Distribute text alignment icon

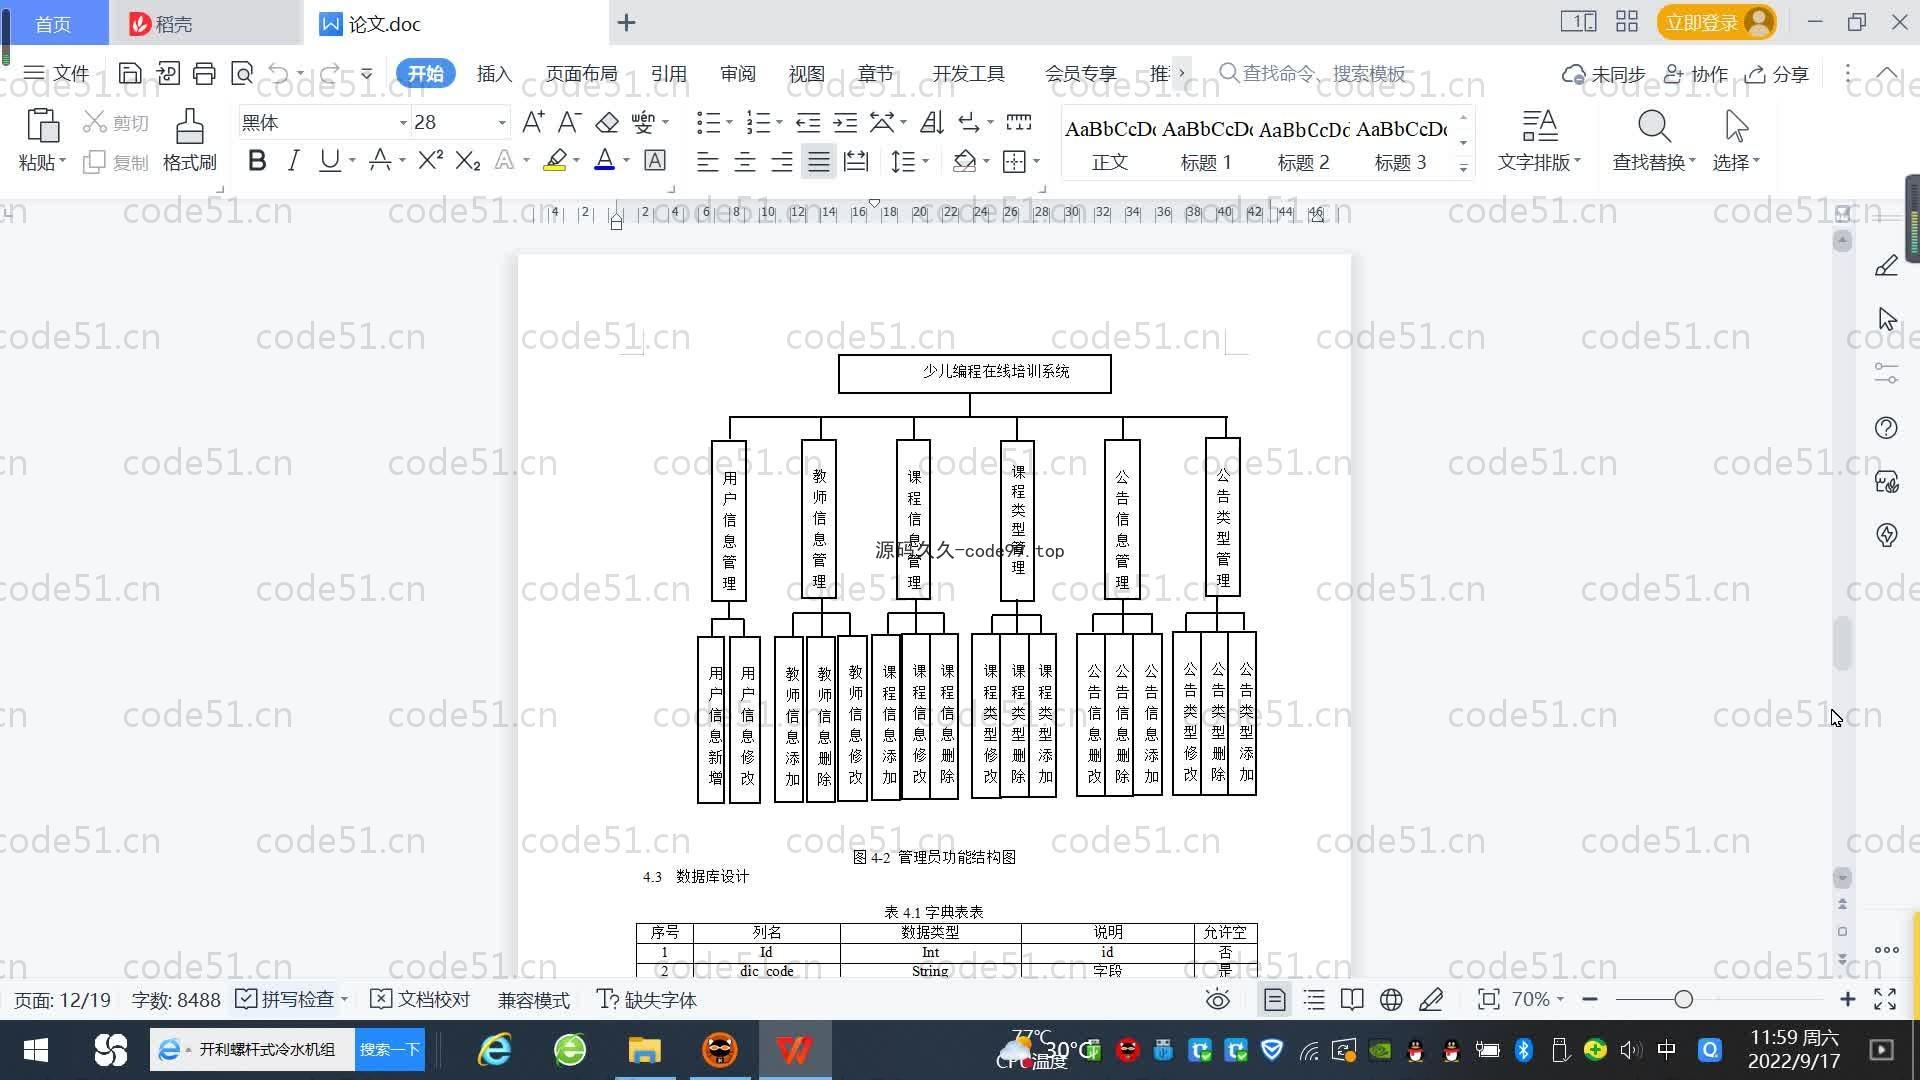[856, 160]
